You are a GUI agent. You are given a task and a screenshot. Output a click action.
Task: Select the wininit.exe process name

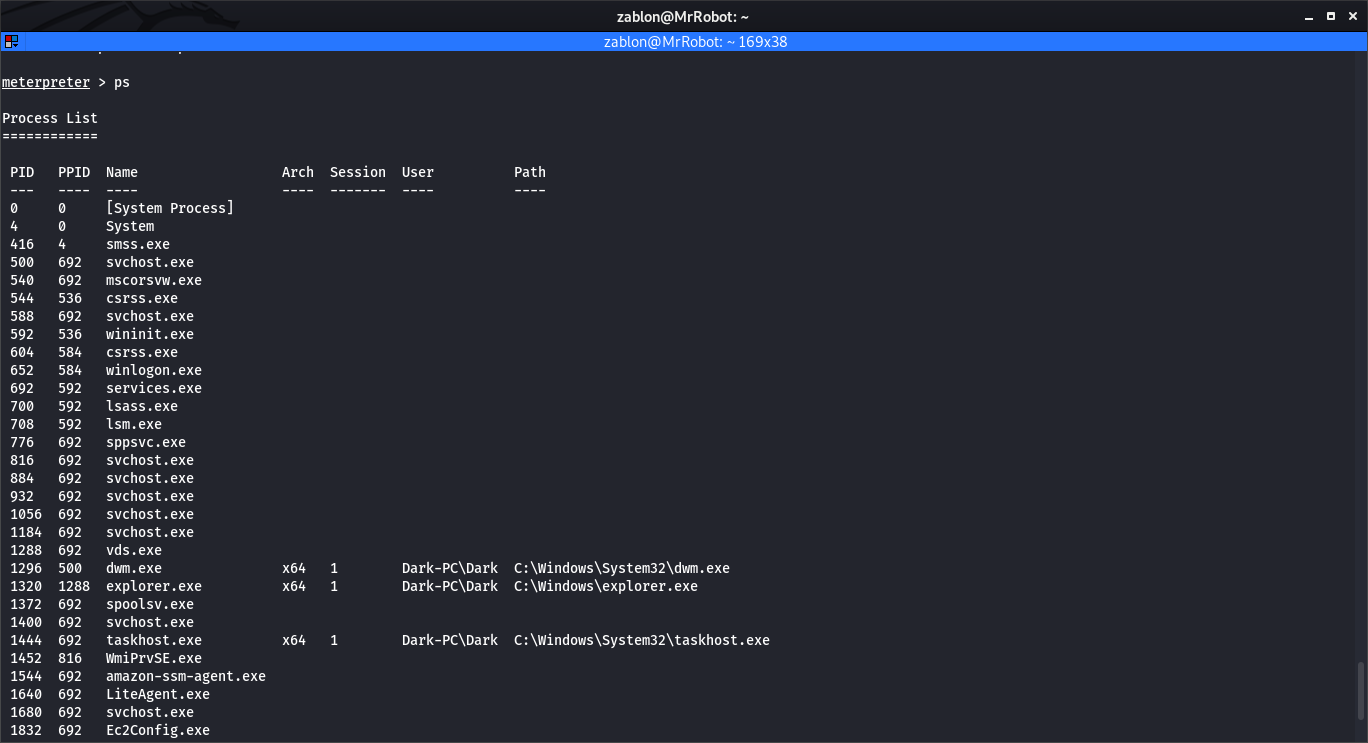pos(150,334)
